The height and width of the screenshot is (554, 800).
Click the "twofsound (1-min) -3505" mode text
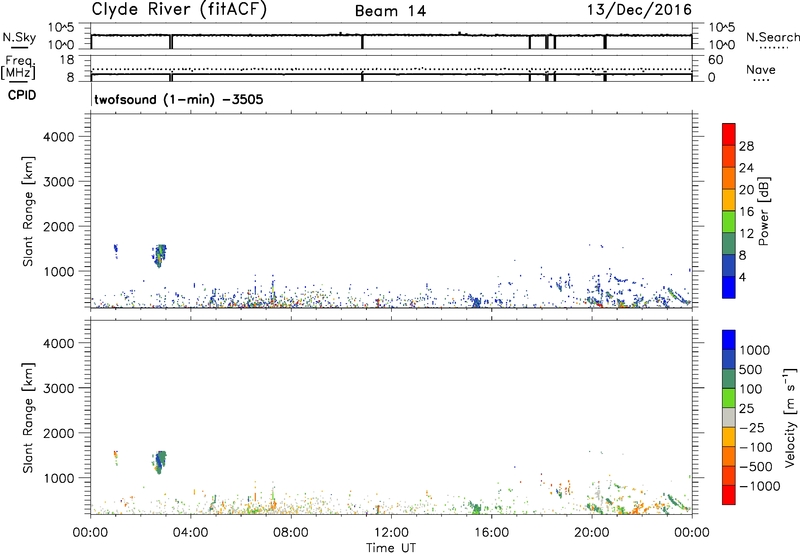click(179, 99)
